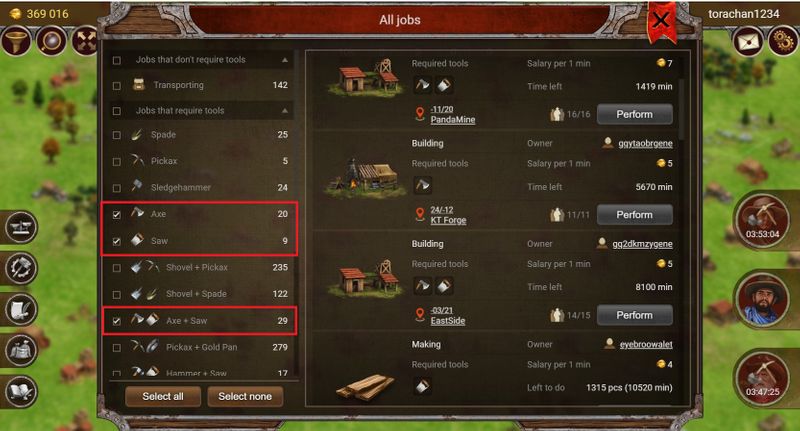Enable the Transporting checkbox
The image size is (800, 431).
click(x=117, y=86)
